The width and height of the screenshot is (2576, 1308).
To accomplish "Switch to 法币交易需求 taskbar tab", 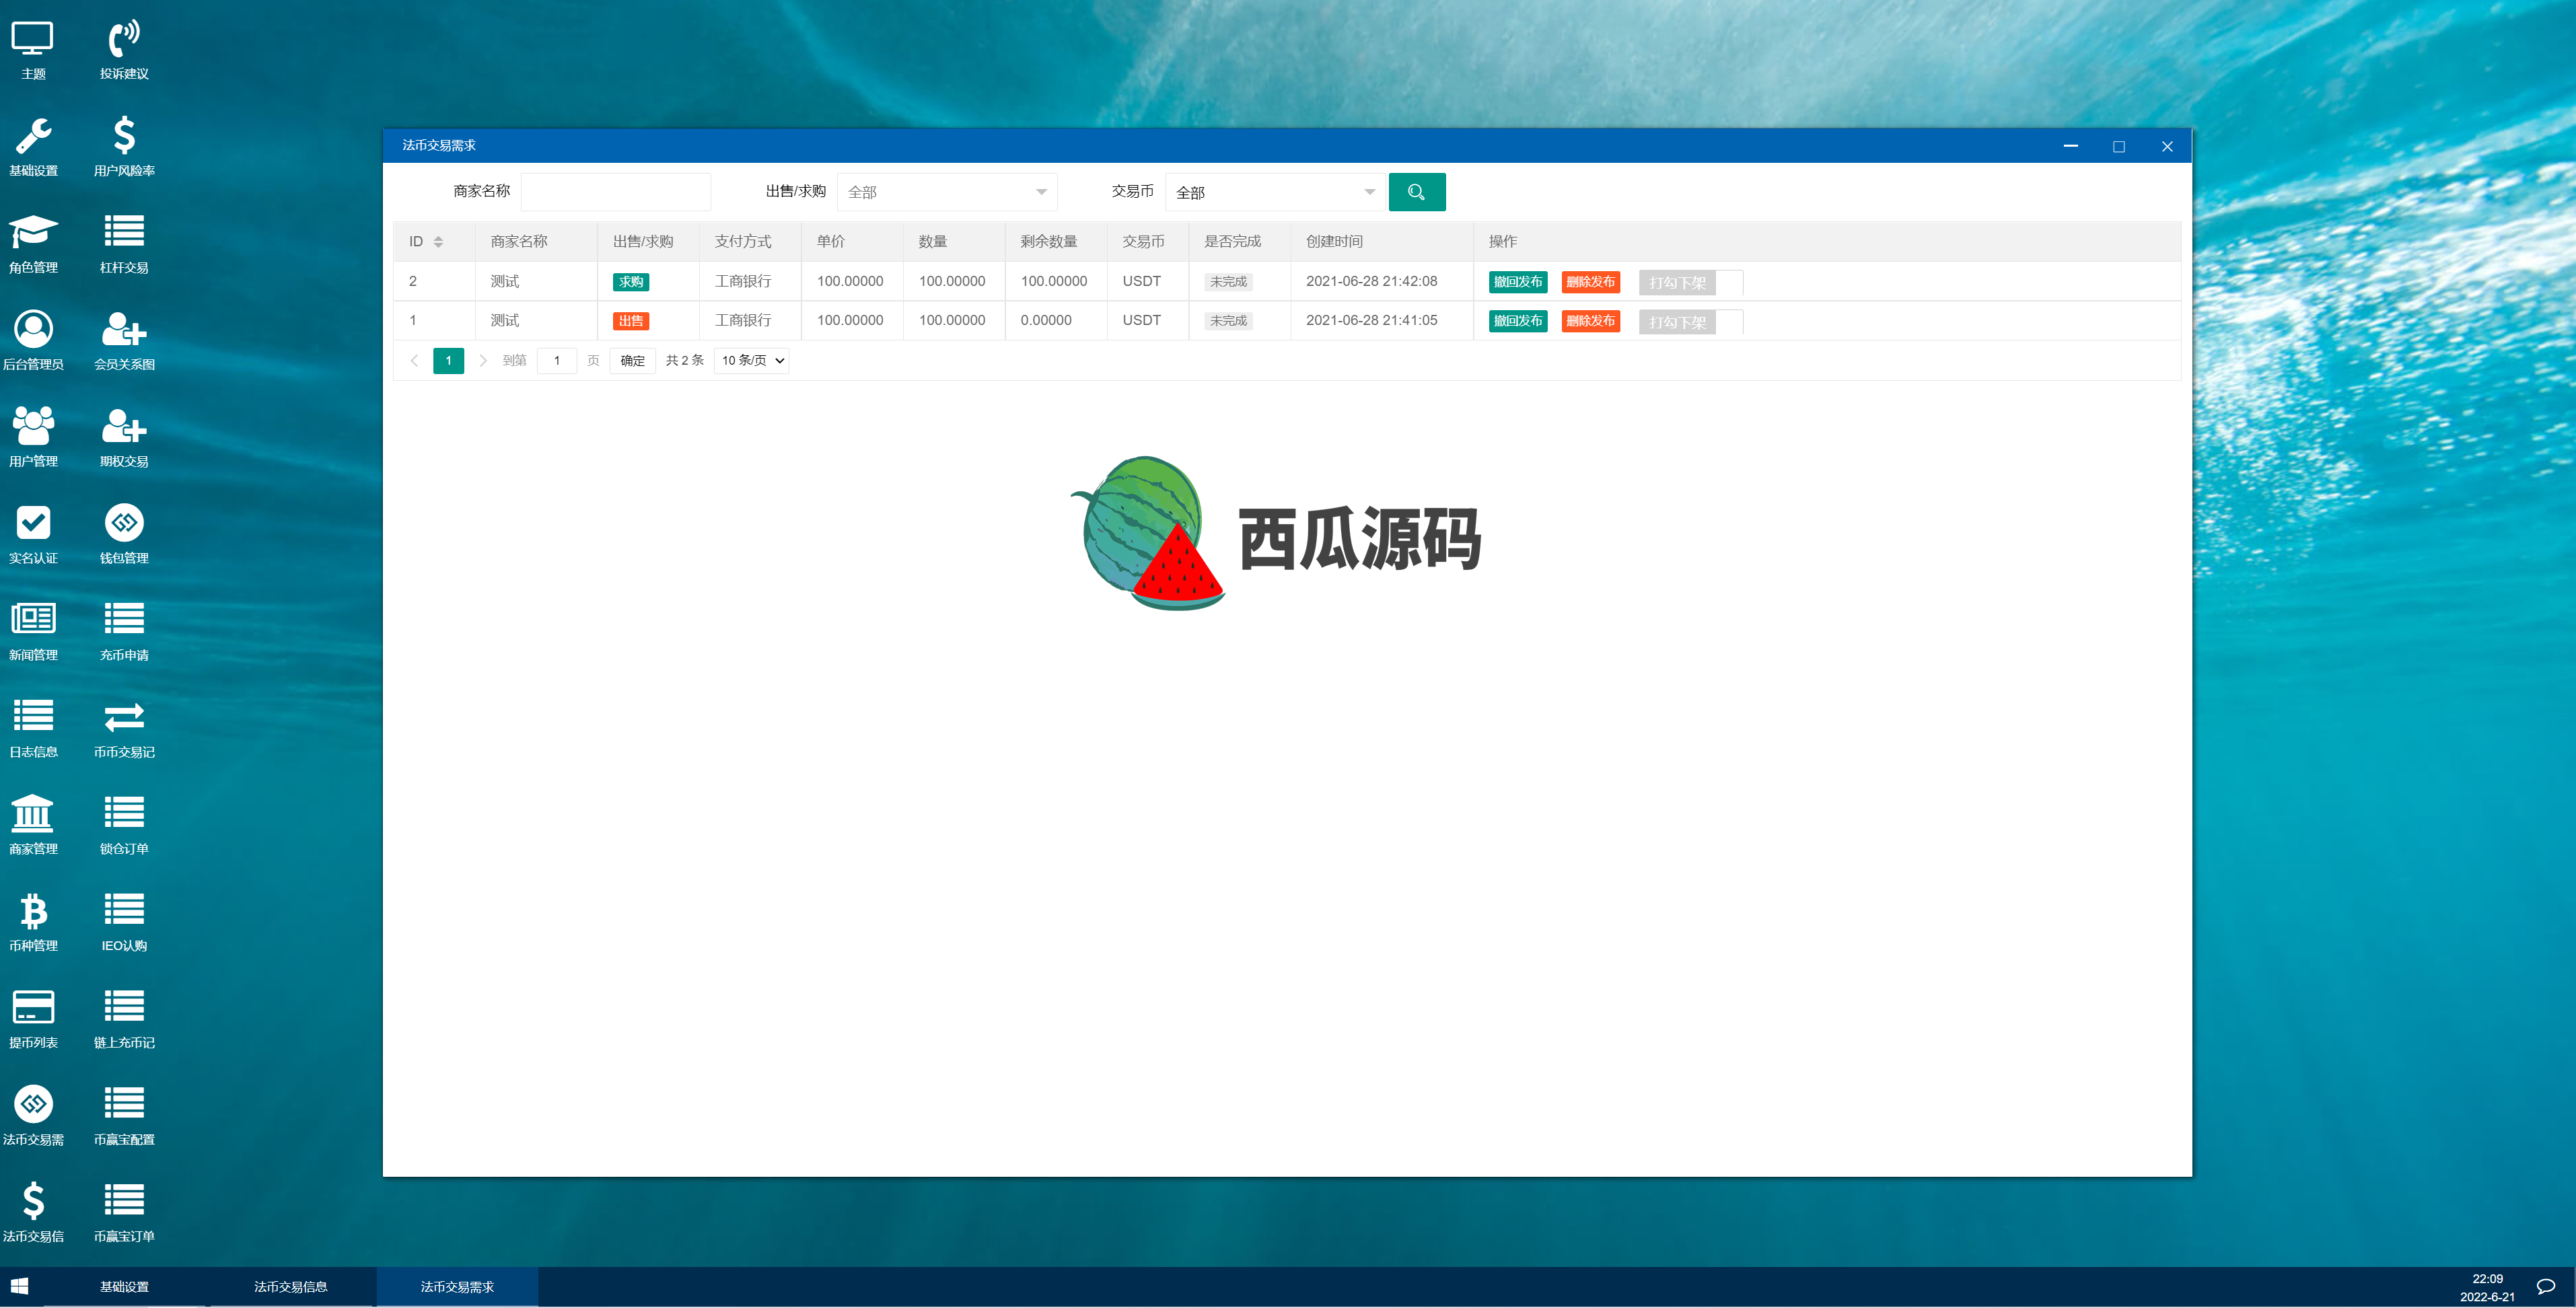I will [457, 1287].
